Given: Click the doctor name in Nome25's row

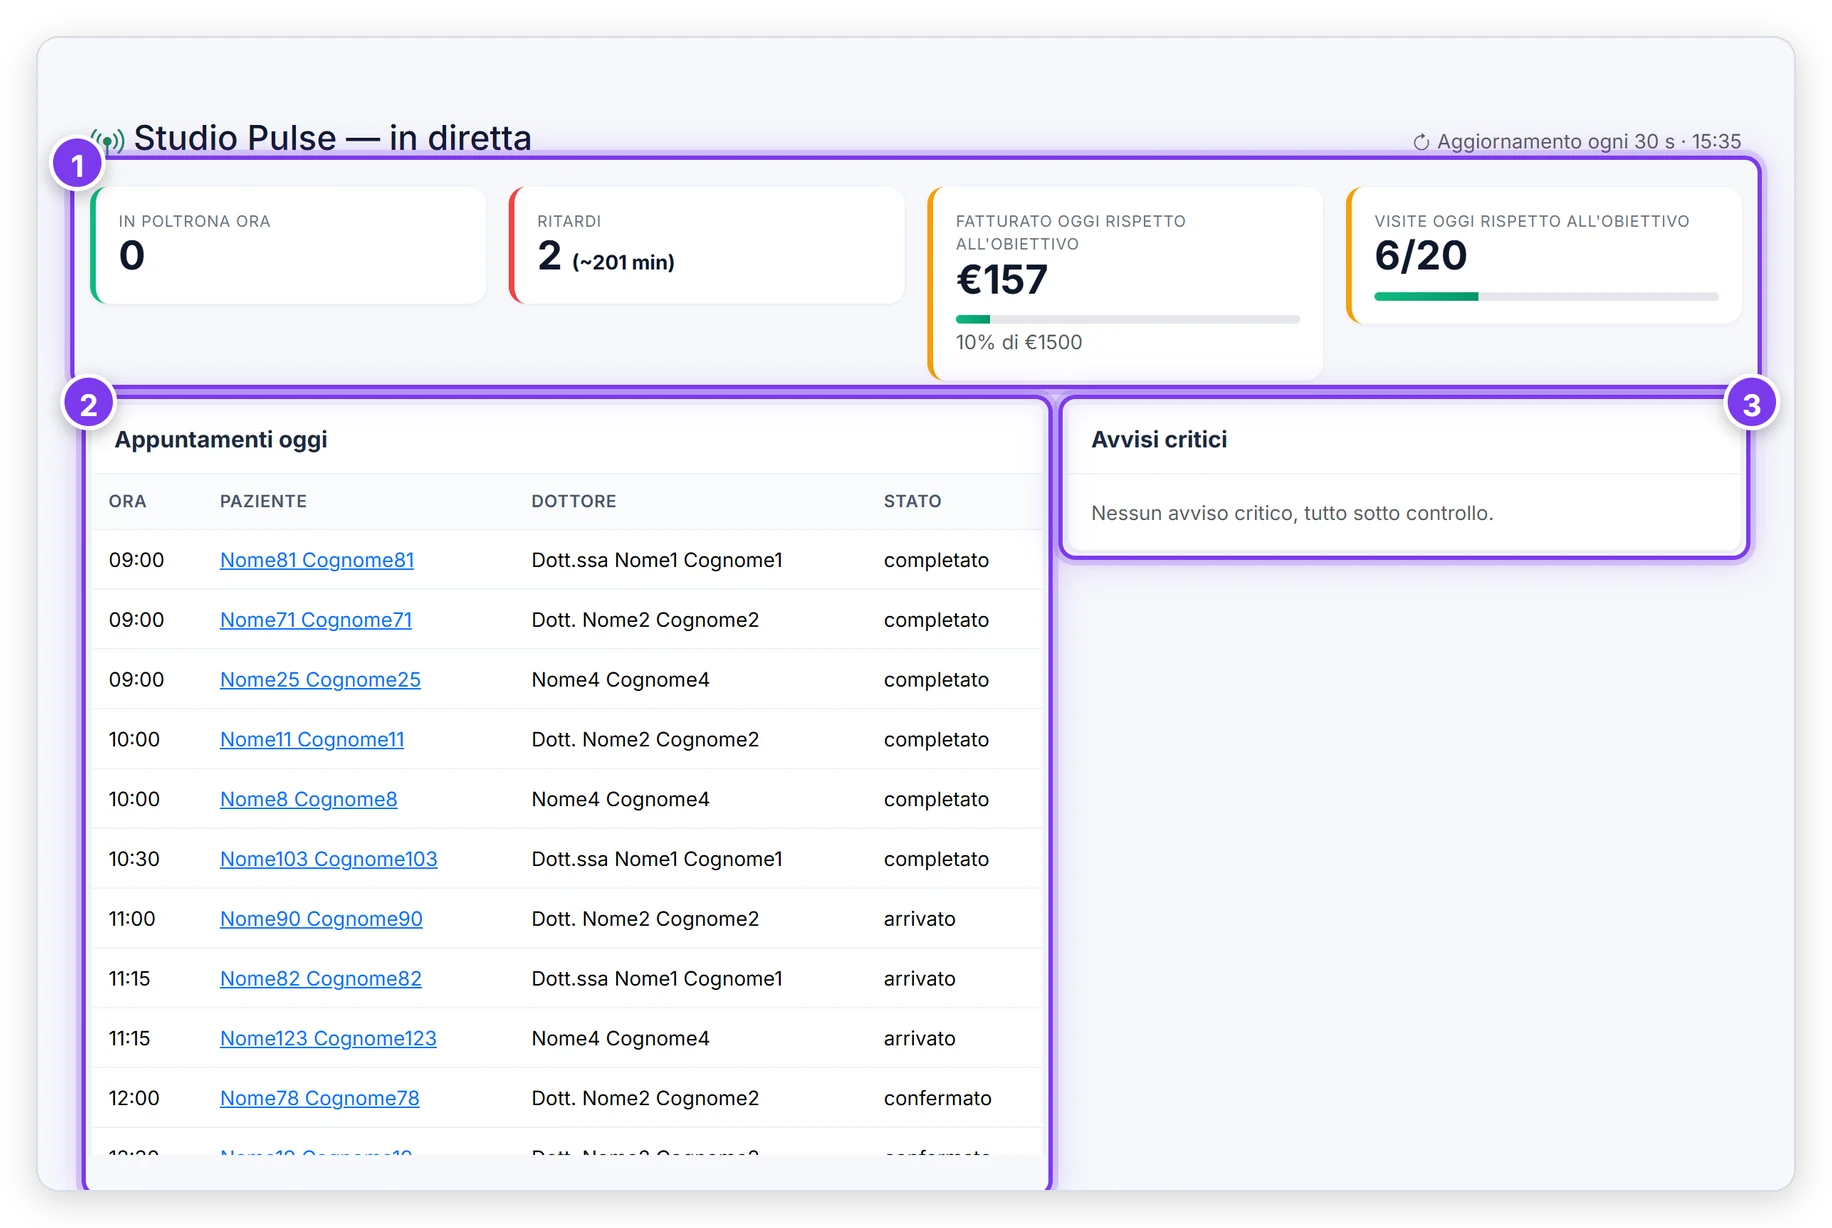Looking at the screenshot, I should click(x=621, y=680).
